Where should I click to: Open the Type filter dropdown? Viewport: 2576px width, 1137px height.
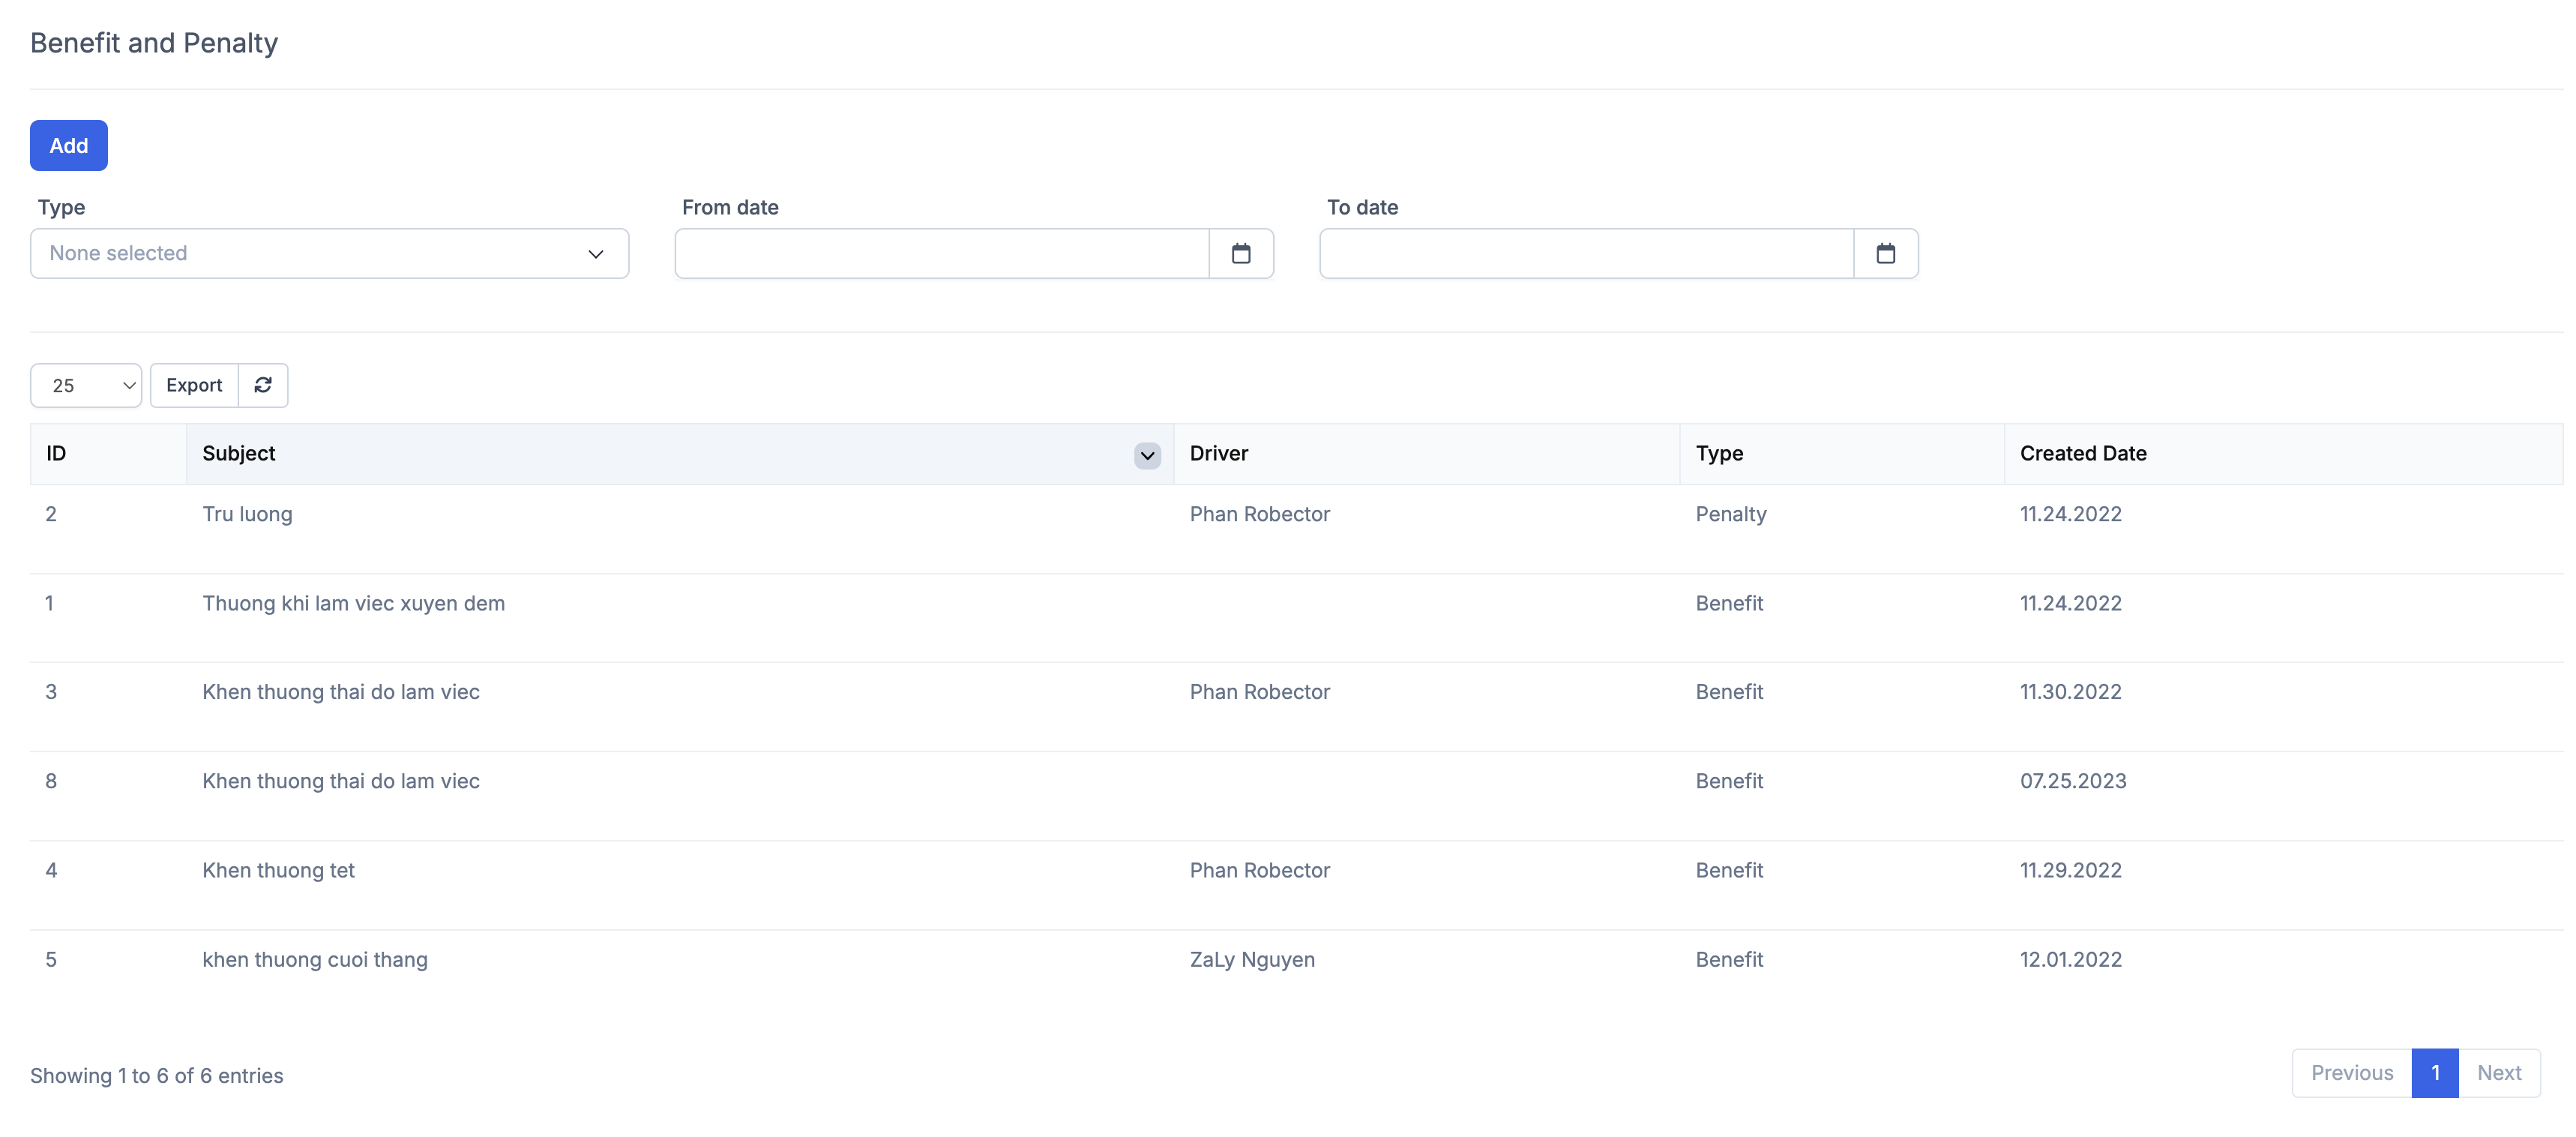pyautogui.click(x=329, y=253)
